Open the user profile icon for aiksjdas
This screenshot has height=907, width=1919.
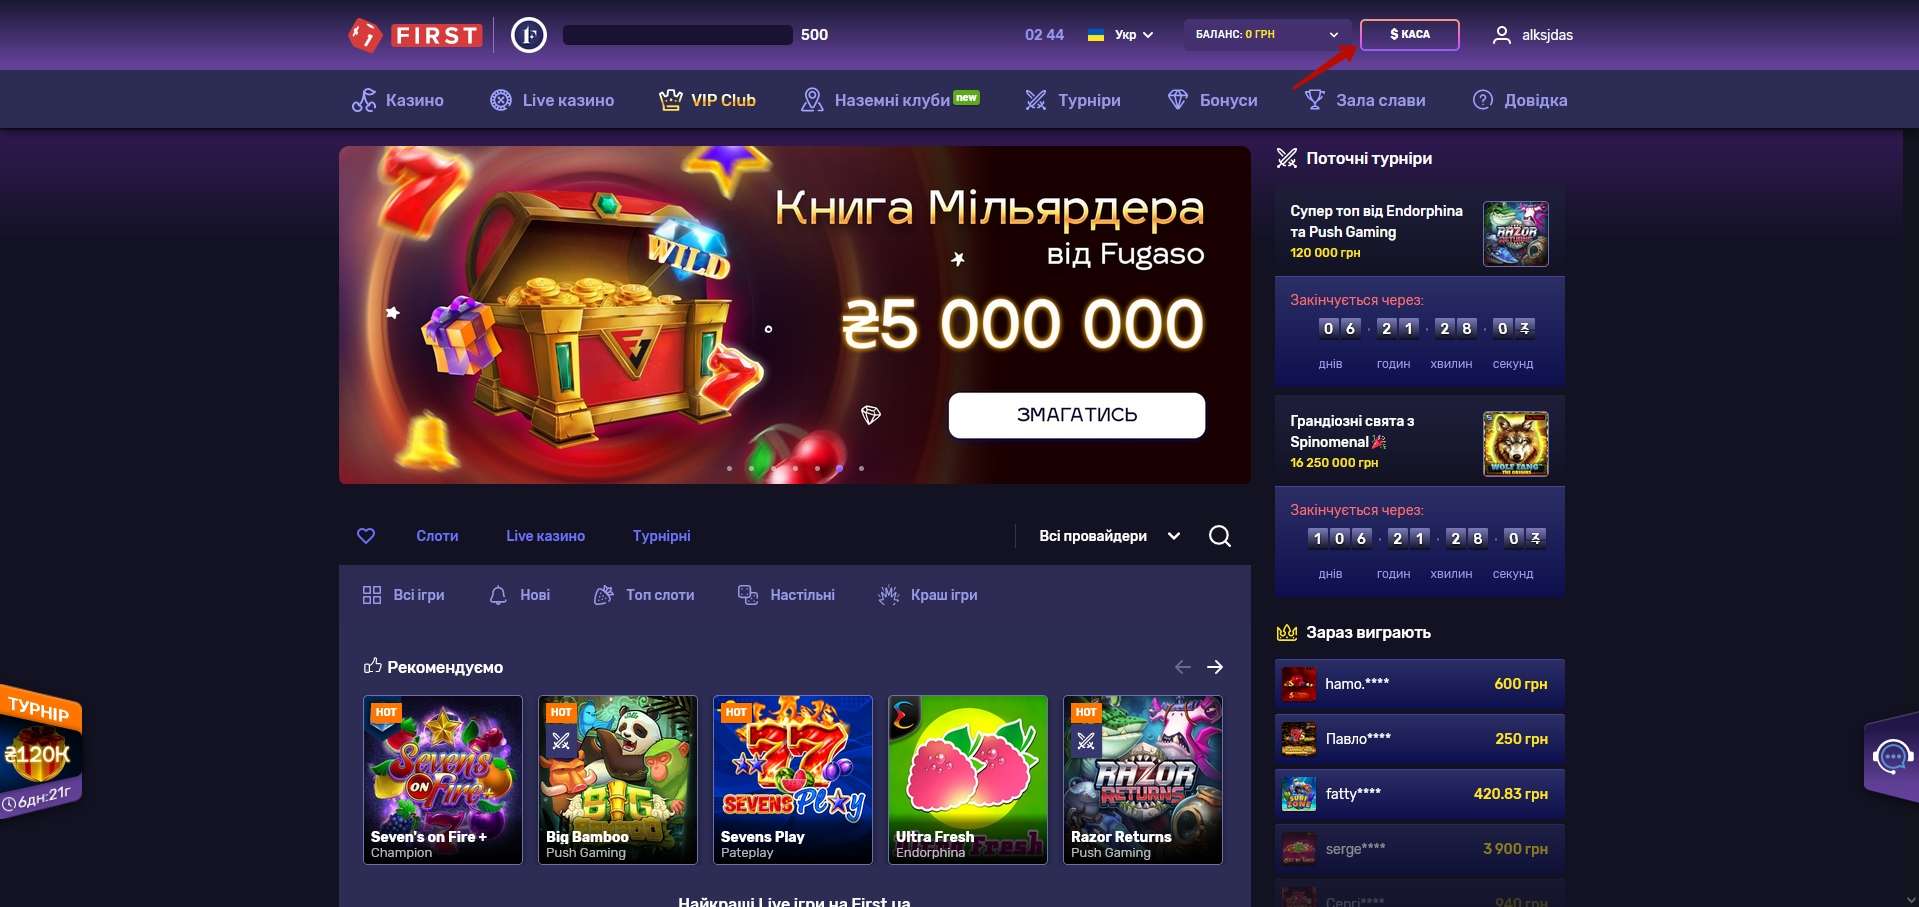pos(1501,35)
